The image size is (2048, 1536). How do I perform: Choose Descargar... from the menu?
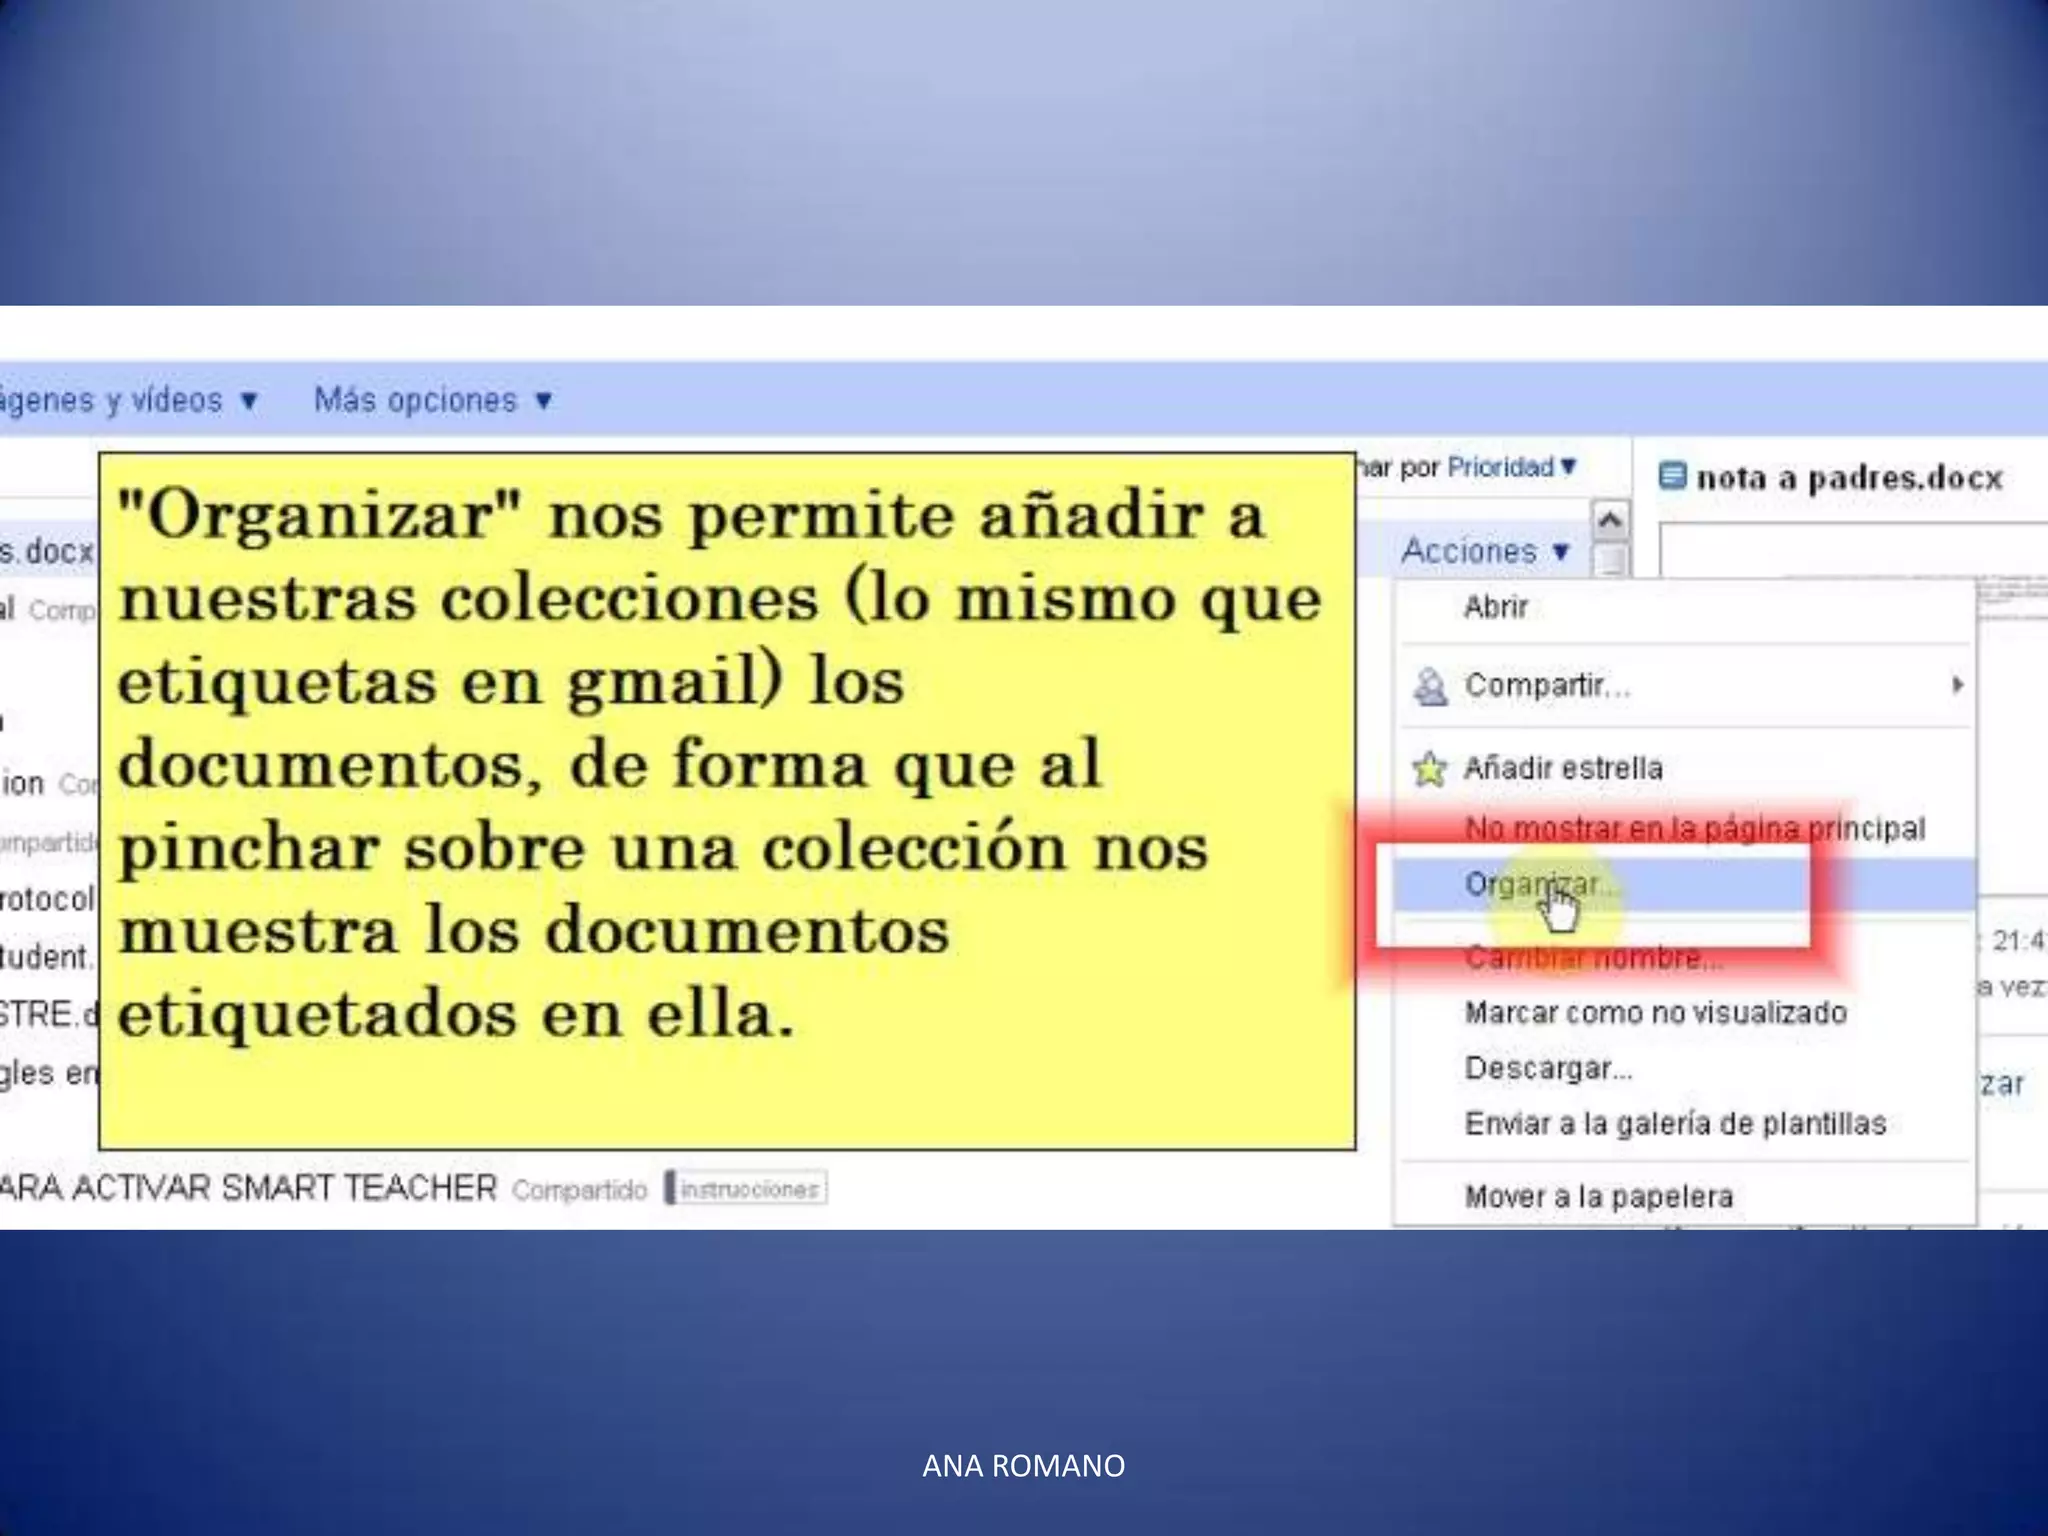point(1547,1069)
